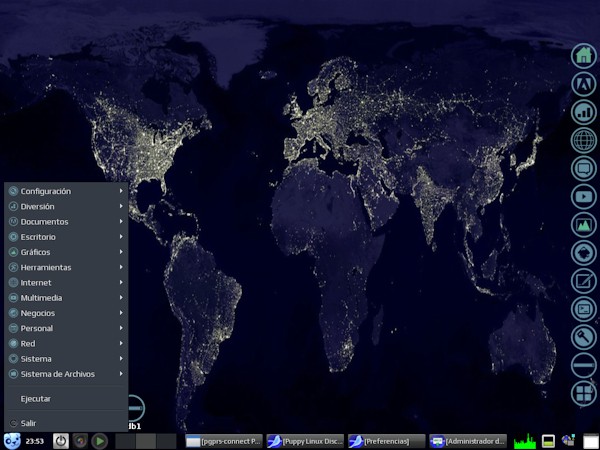
Task: Expand the Personal submenu arrow
Action: [x=121, y=328]
